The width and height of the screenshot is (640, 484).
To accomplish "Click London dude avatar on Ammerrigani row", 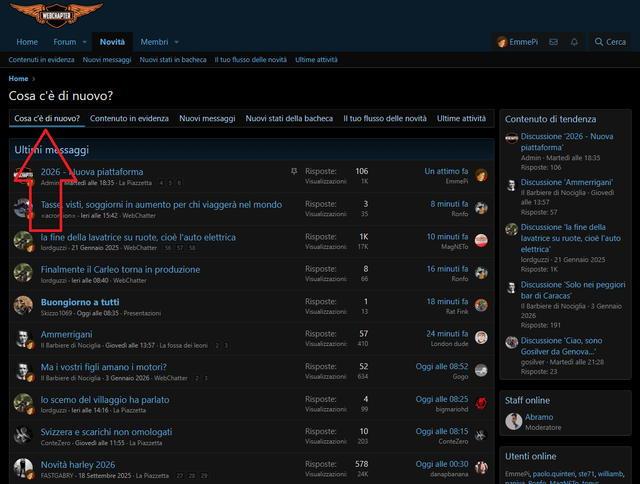I will coord(481,337).
